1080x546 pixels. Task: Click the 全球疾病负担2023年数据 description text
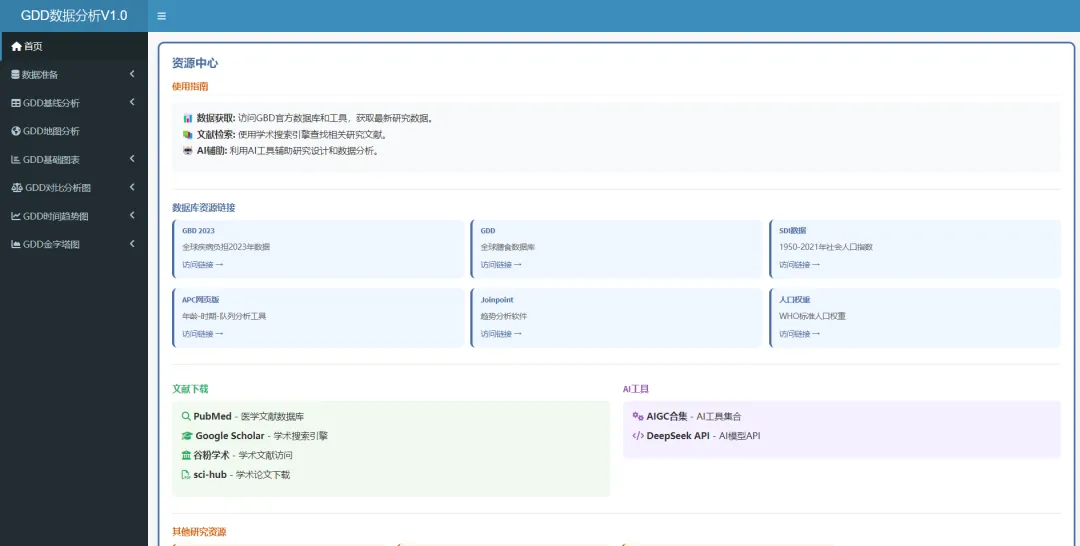click(x=226, y=246)
